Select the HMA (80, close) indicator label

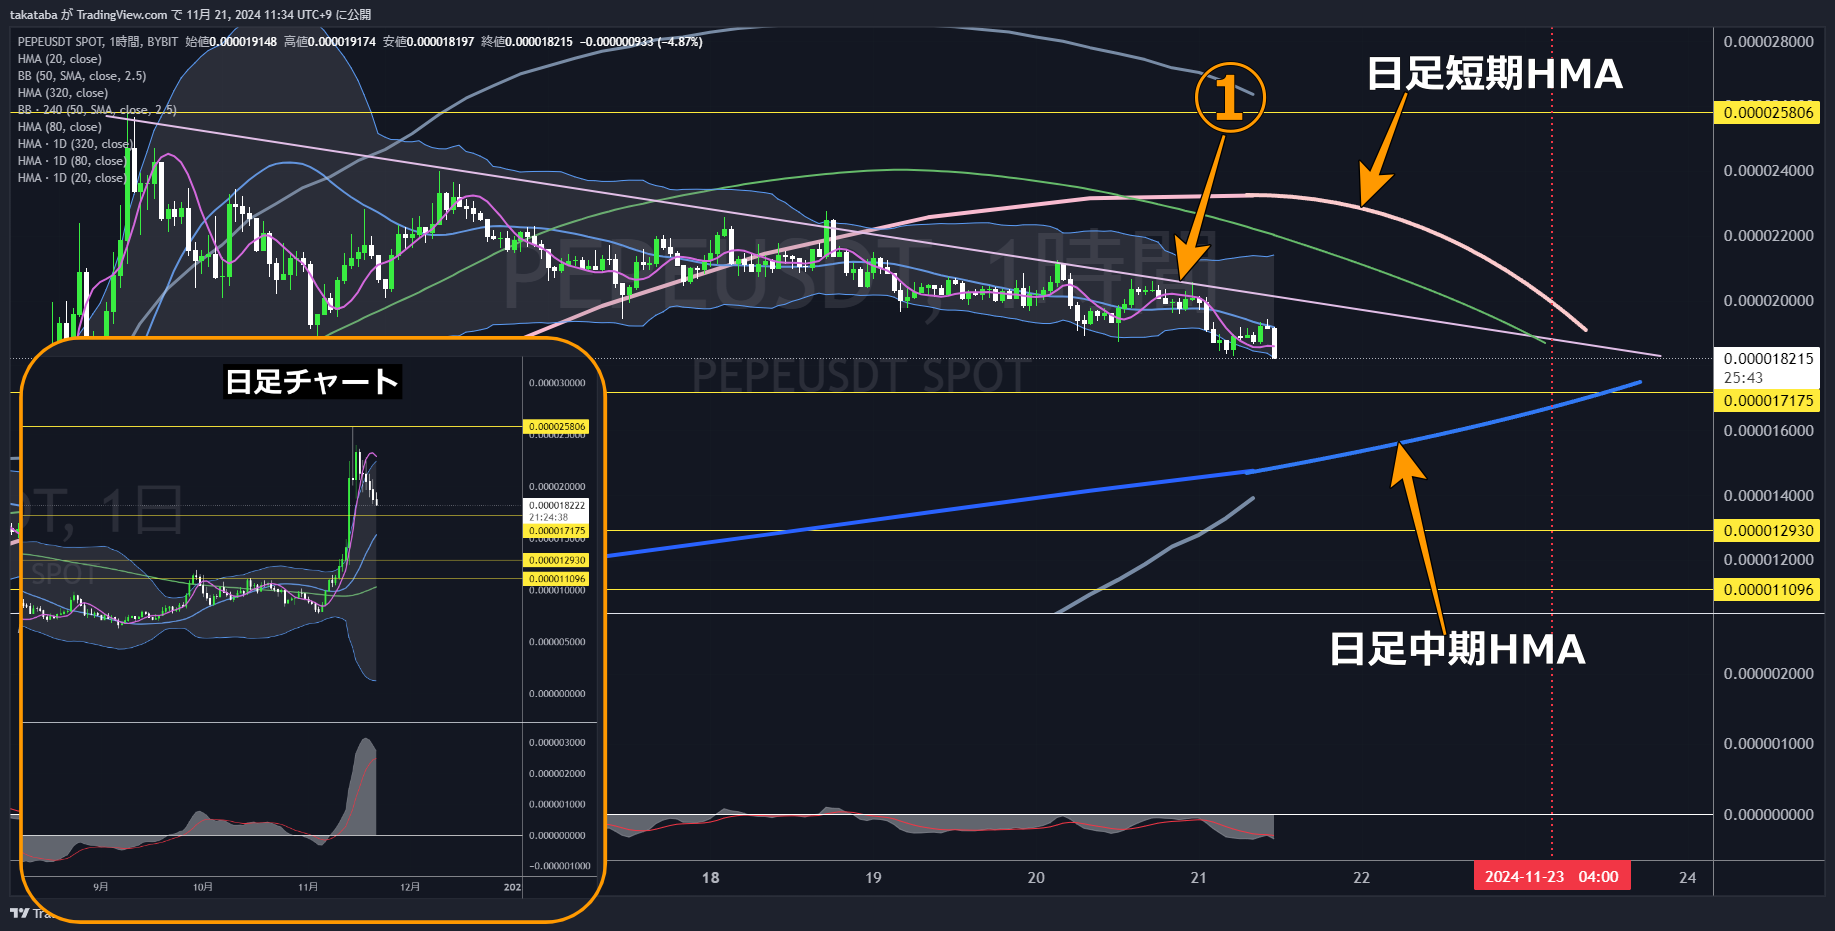tap(59, 127)
